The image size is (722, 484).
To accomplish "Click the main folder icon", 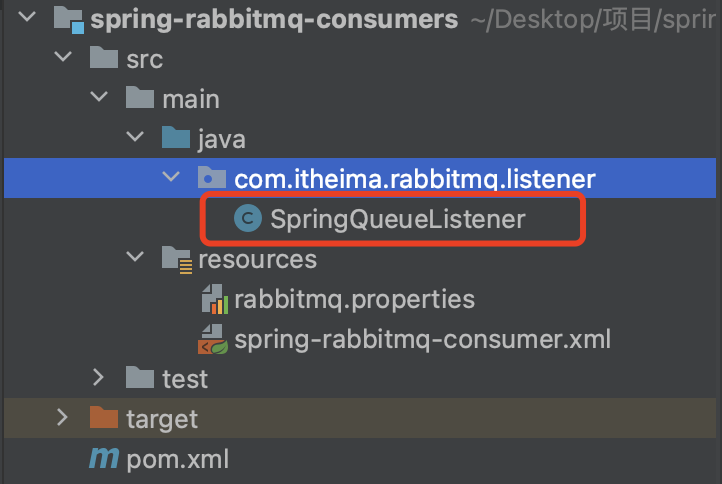I will 141,99.
